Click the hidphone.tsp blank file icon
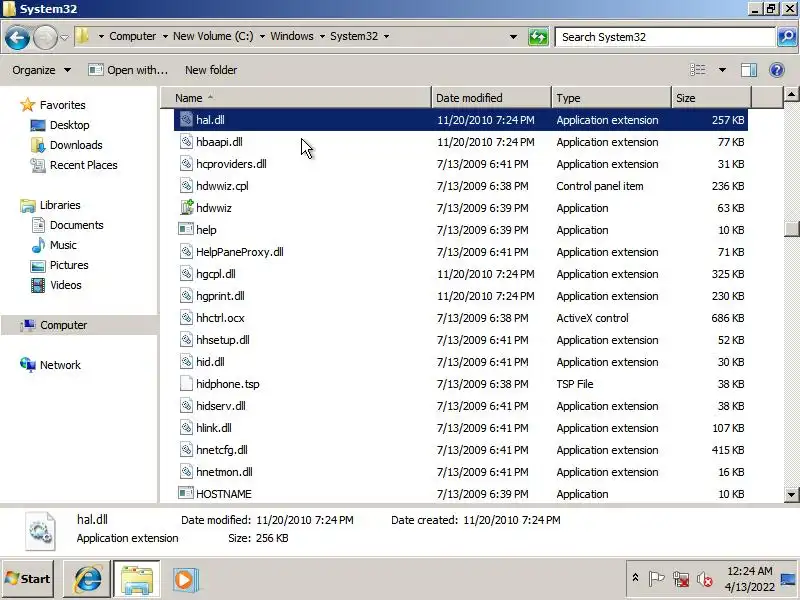Image resolution: width=800 pixels, height=600 pixels. [x=186, y=384]
